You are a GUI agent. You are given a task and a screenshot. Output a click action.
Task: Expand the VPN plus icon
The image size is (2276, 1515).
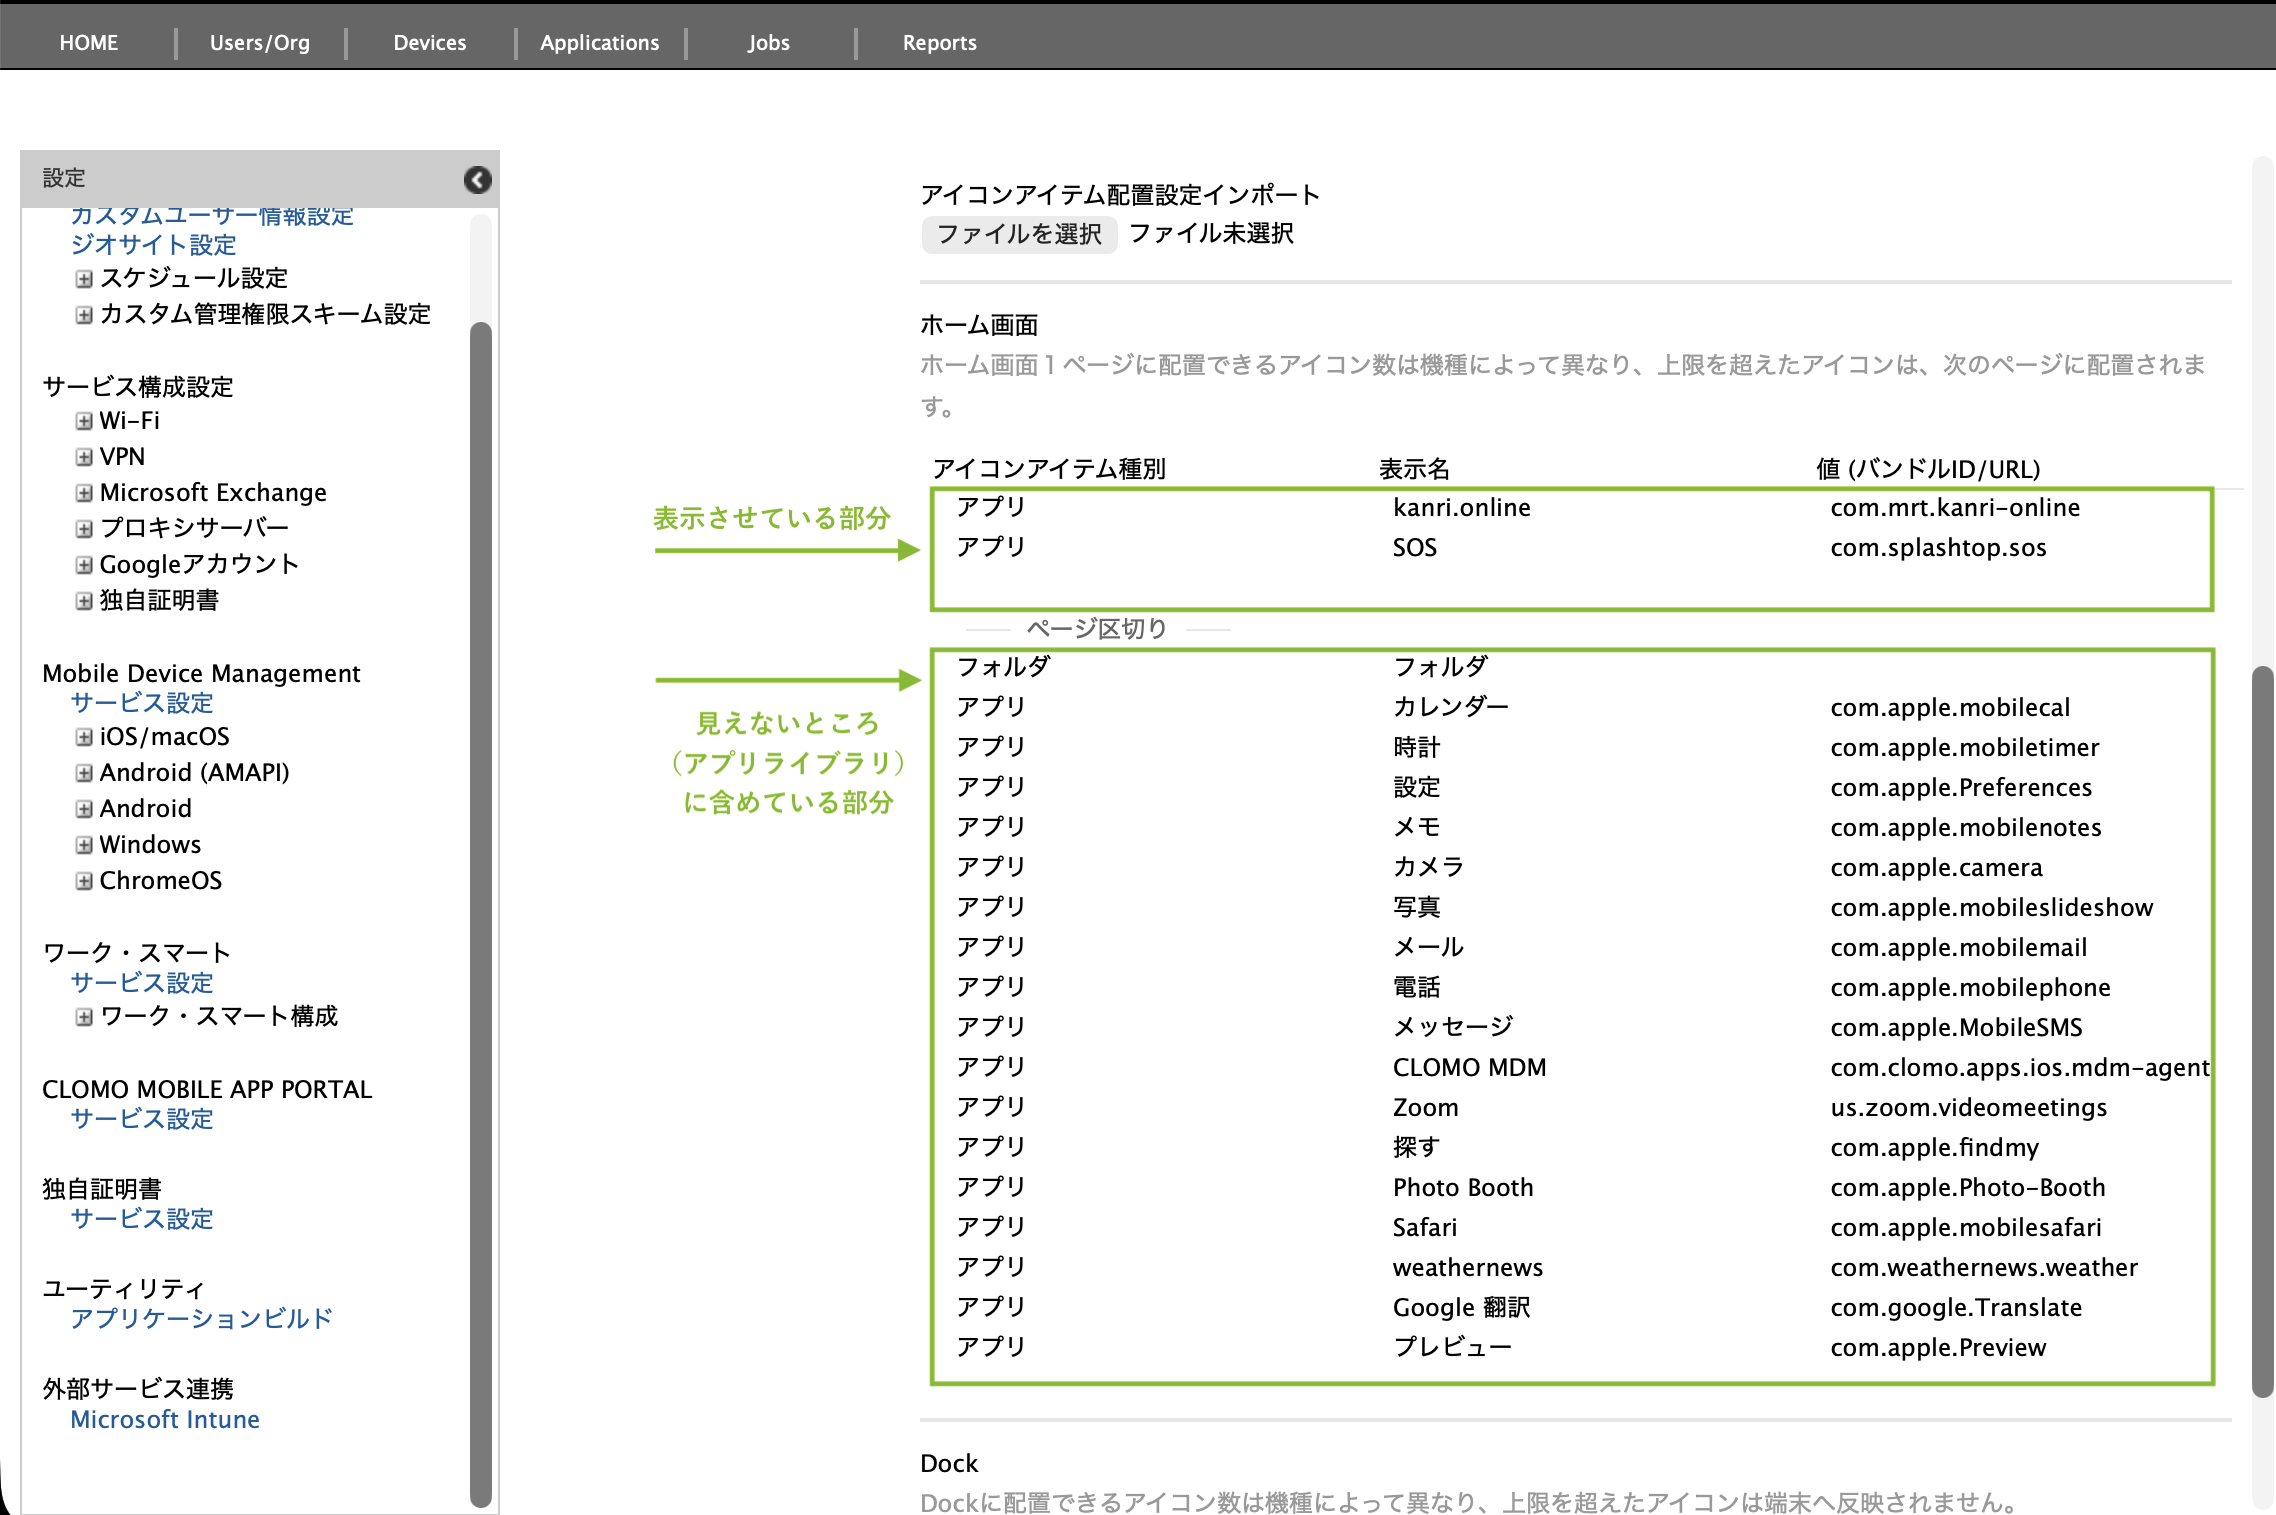tap(84, 457)
